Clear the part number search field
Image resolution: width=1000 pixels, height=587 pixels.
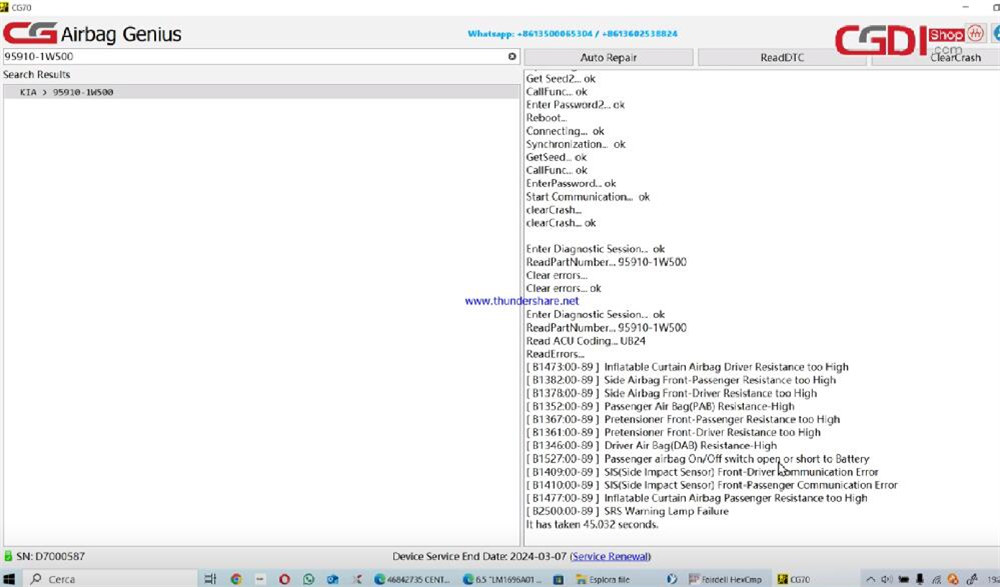tap(512, 56)
